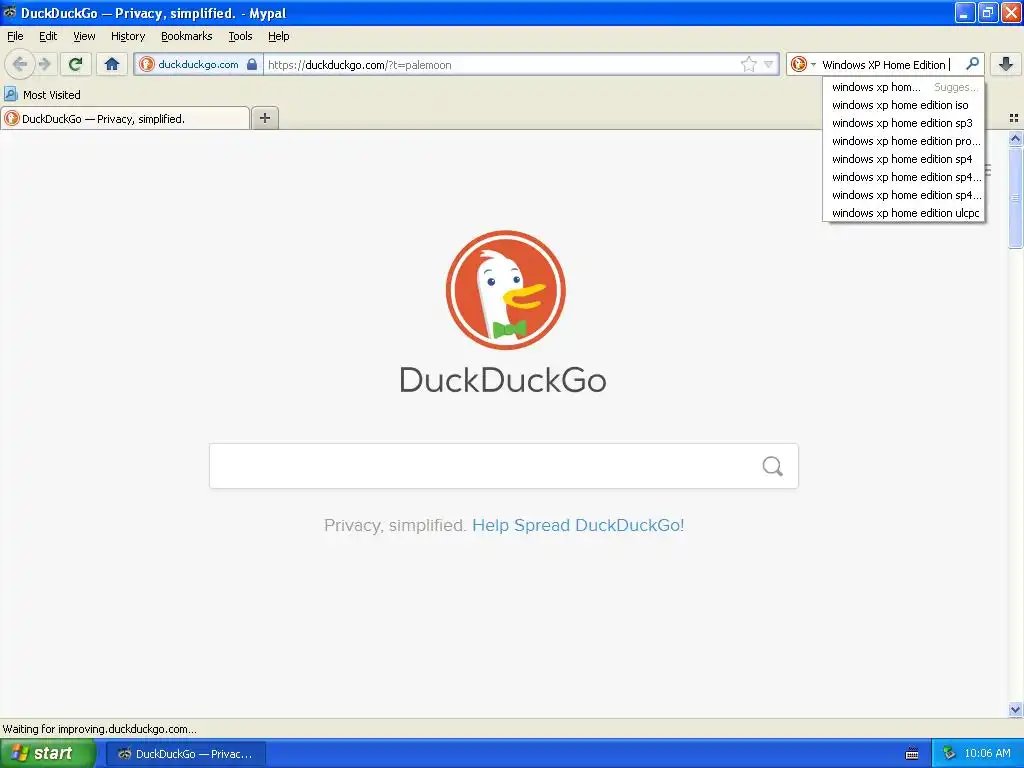This screenshot has height=768, width=1024.
Task: Click the magnifier button in DuckDuckGo search box
Action: [773, 466]
